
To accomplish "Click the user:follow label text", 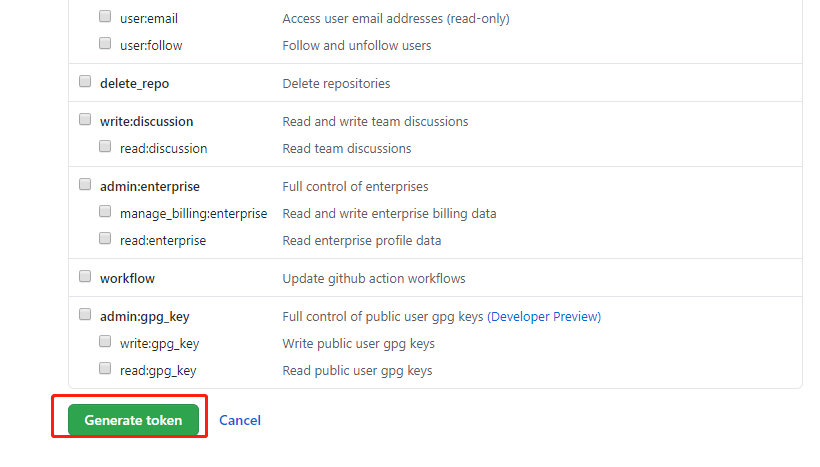I will point(151,45).
